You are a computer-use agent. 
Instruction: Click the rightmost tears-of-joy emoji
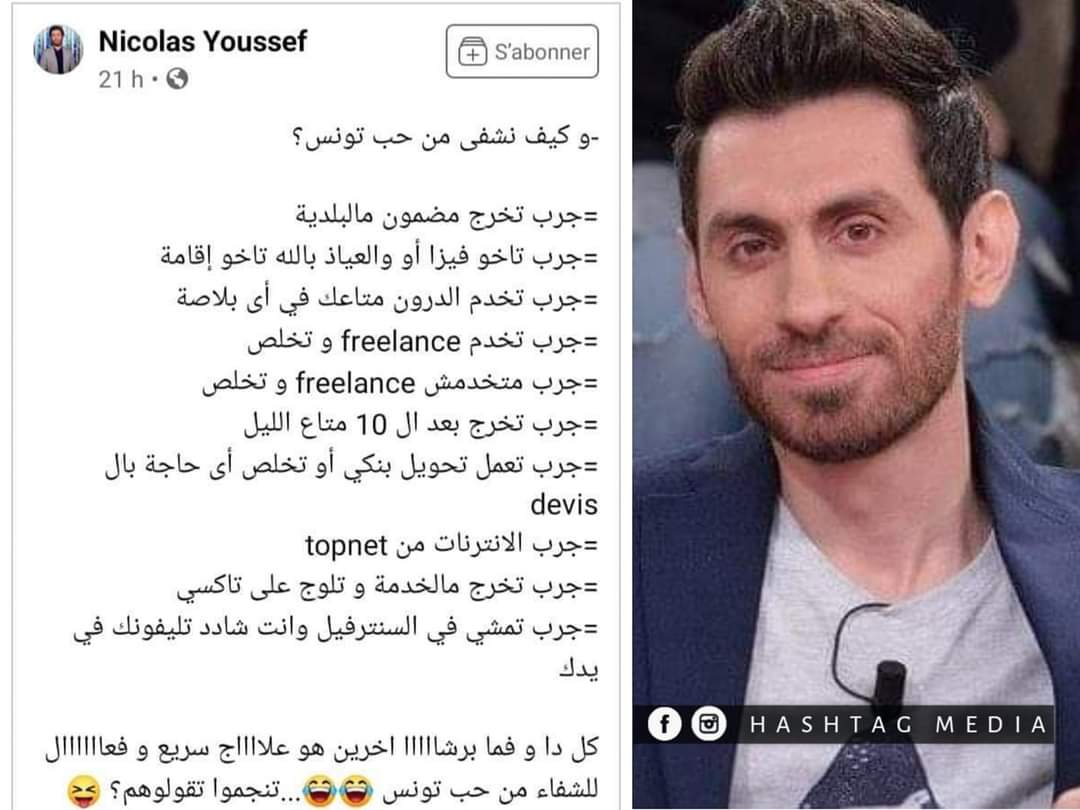[x=356, y=791]
